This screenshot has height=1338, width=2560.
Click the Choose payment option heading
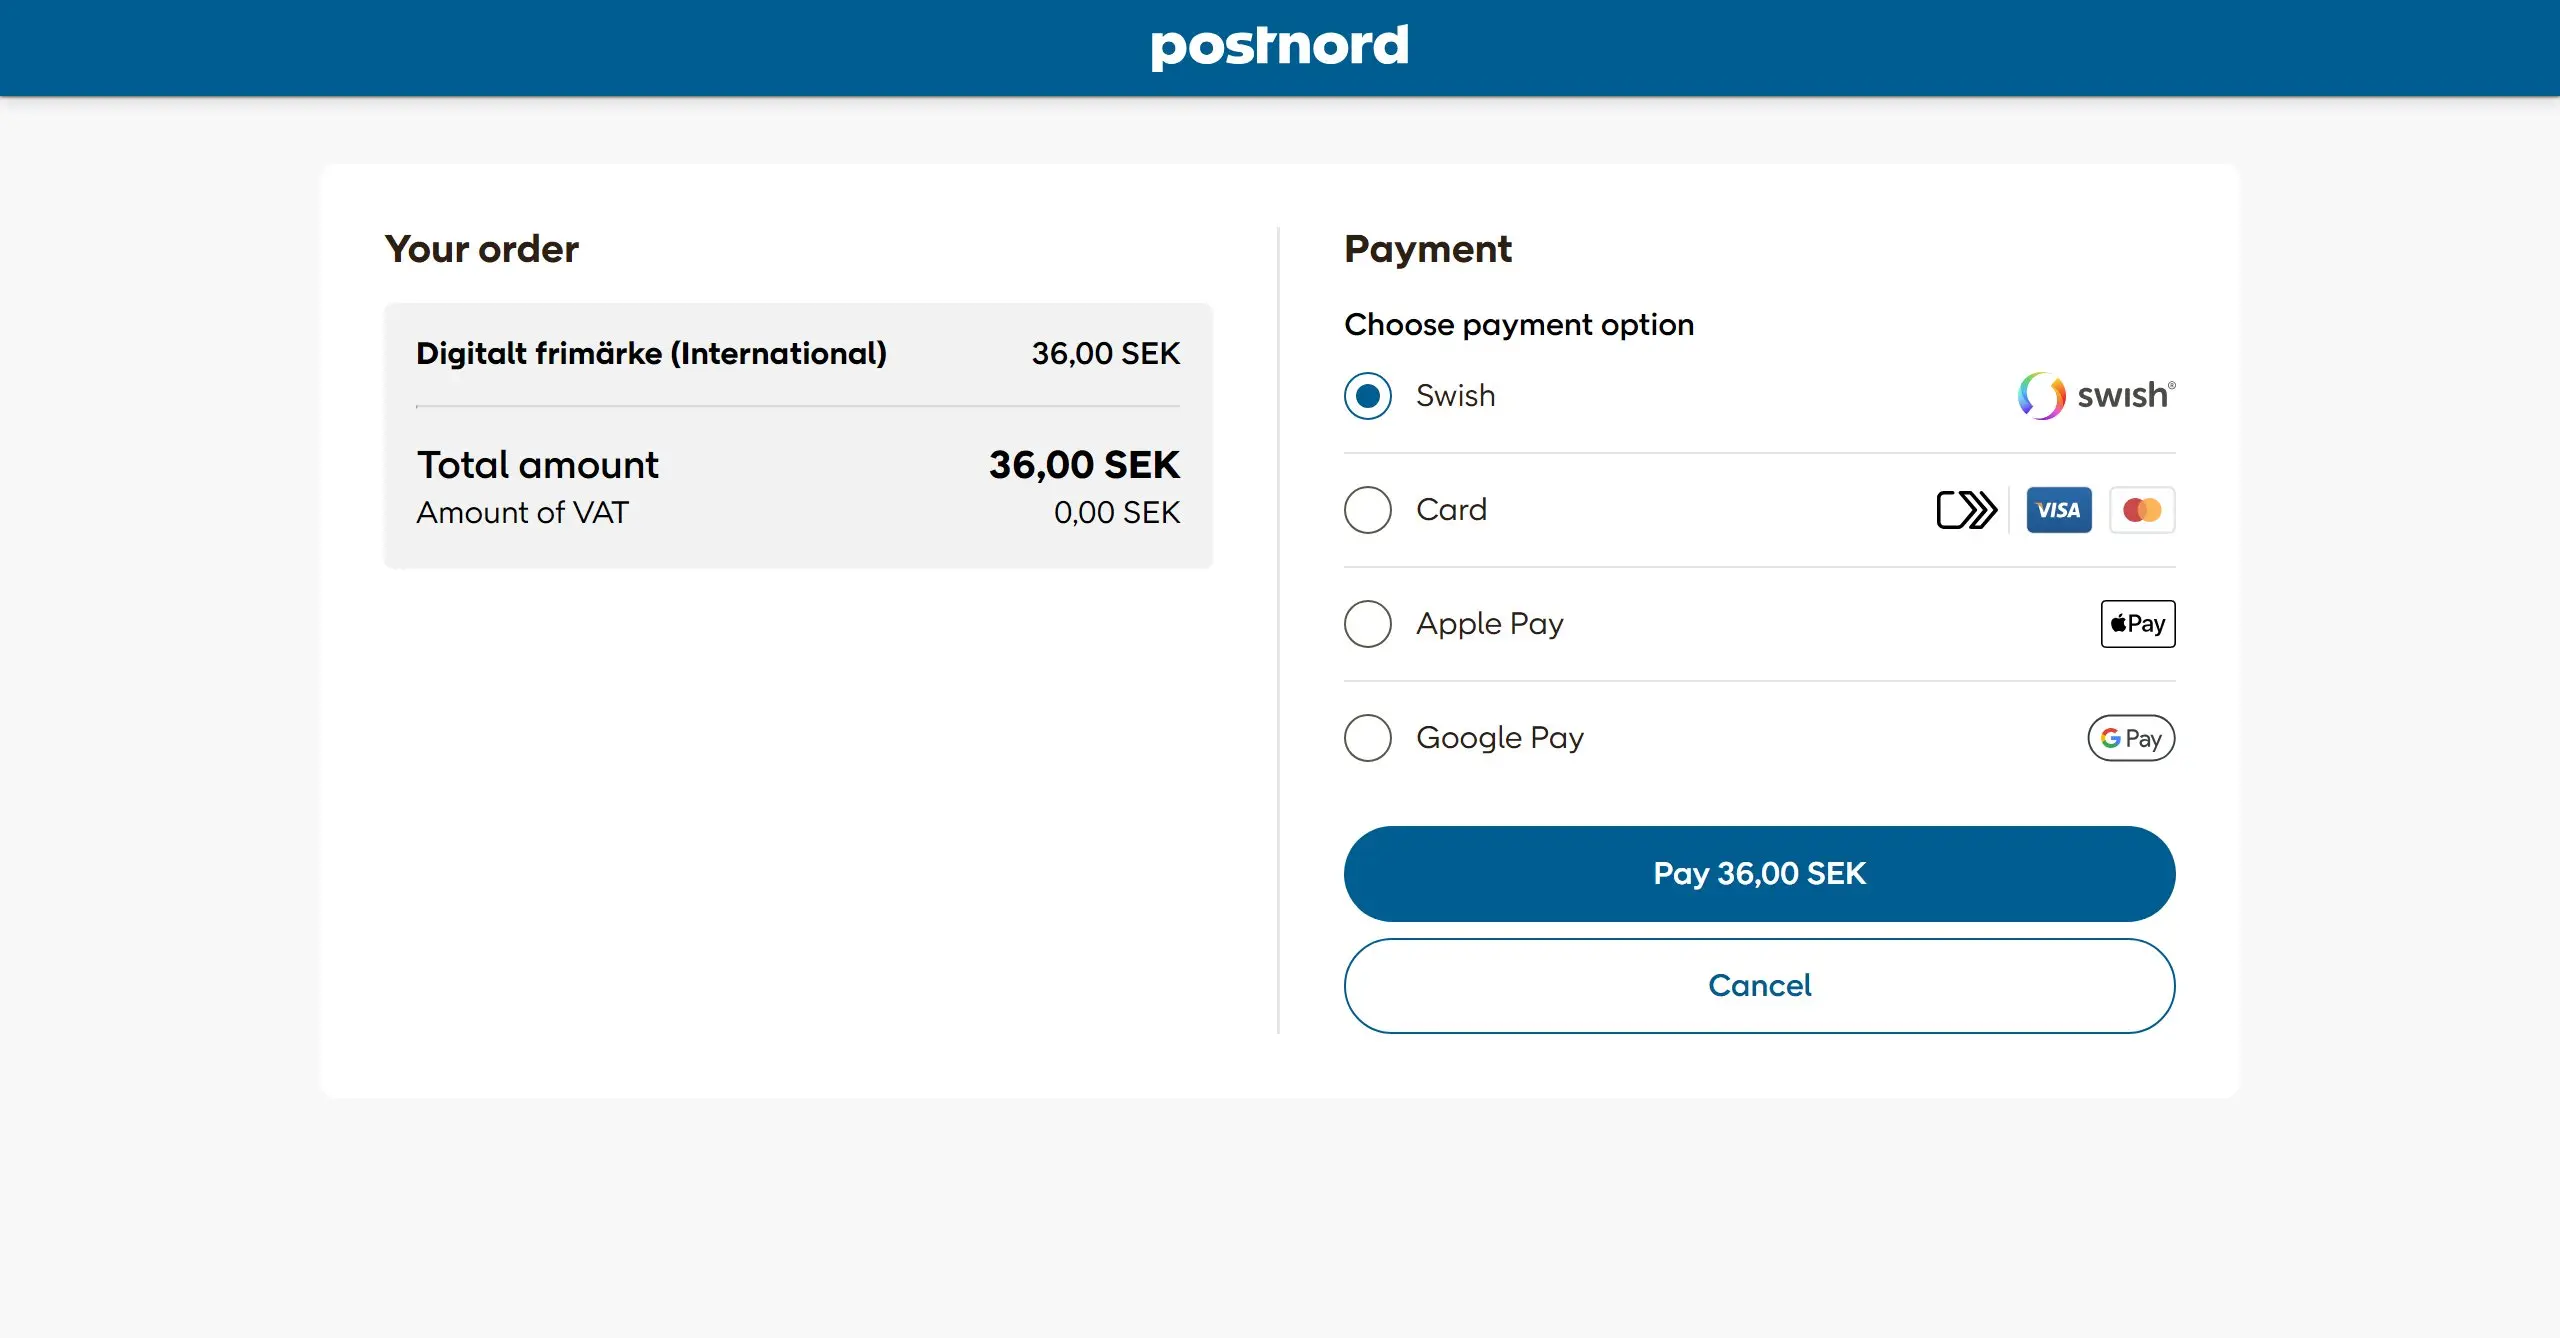click(1518, 325)
